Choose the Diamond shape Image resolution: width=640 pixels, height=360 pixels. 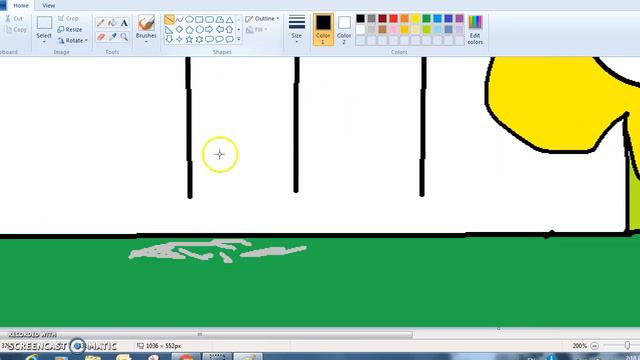179,29
